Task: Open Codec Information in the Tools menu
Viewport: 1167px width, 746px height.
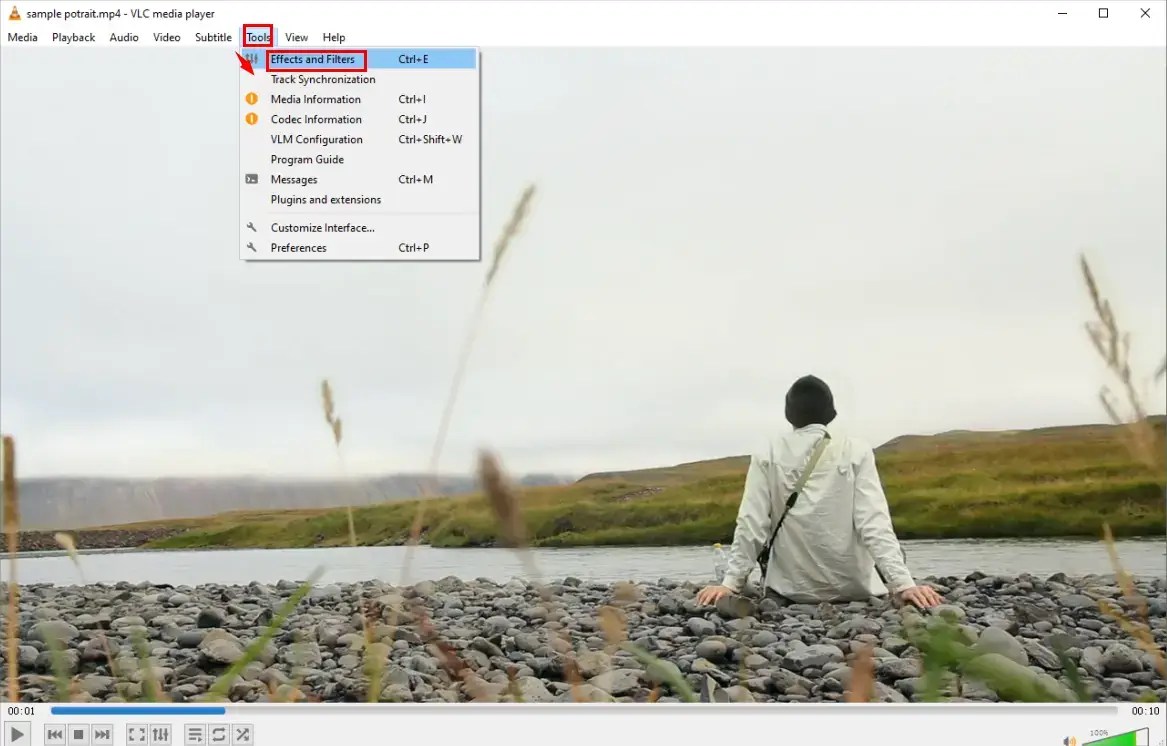Action: (x=316, y=119)
